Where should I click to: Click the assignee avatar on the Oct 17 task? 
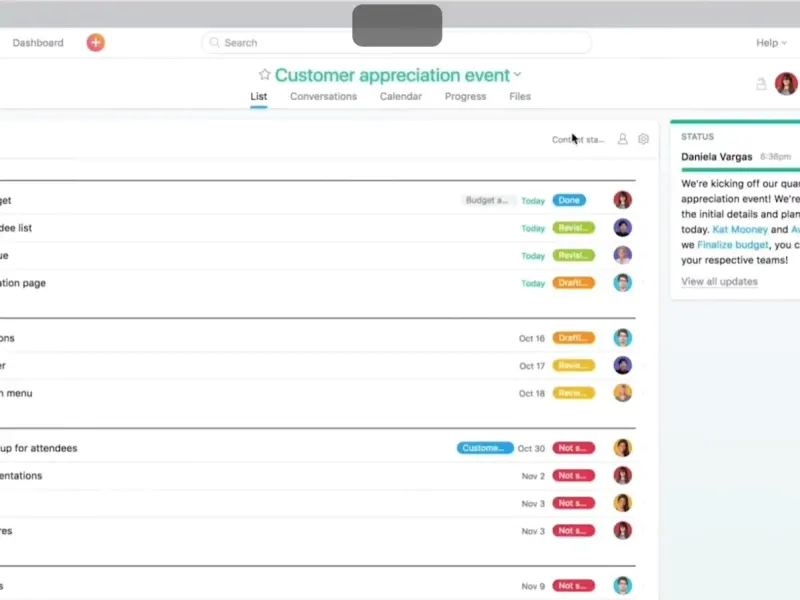(623, 366)
